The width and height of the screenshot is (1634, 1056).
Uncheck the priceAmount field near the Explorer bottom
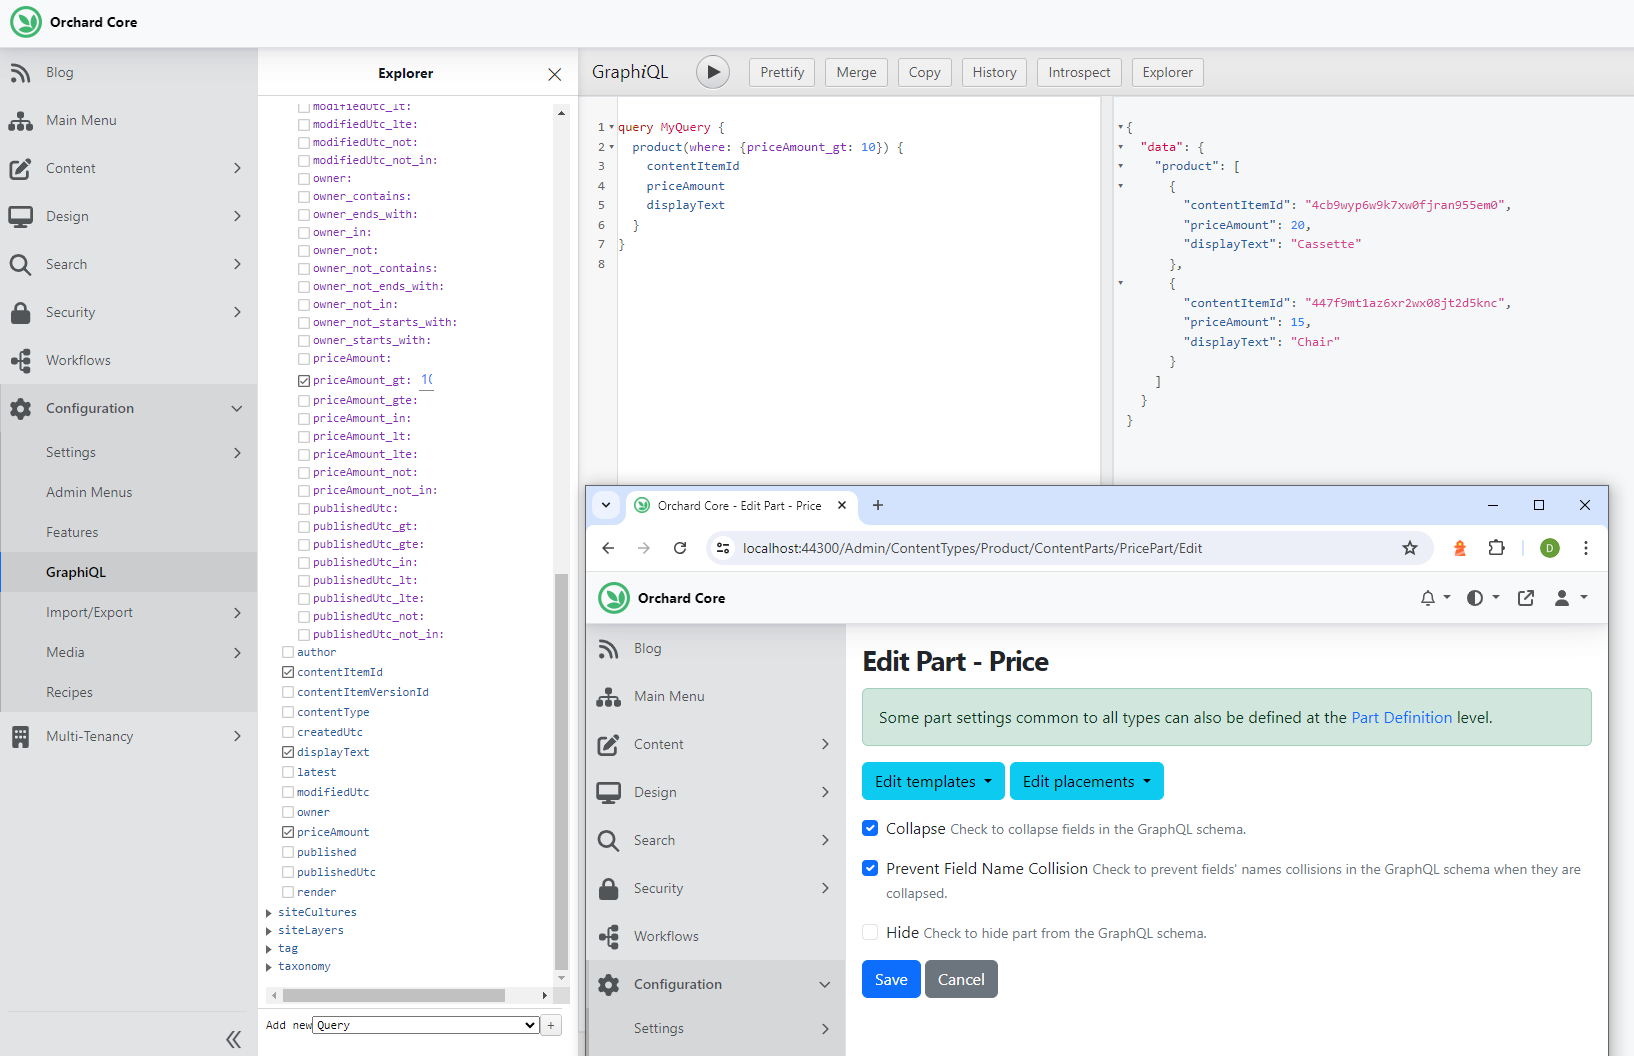click(288, 832)
